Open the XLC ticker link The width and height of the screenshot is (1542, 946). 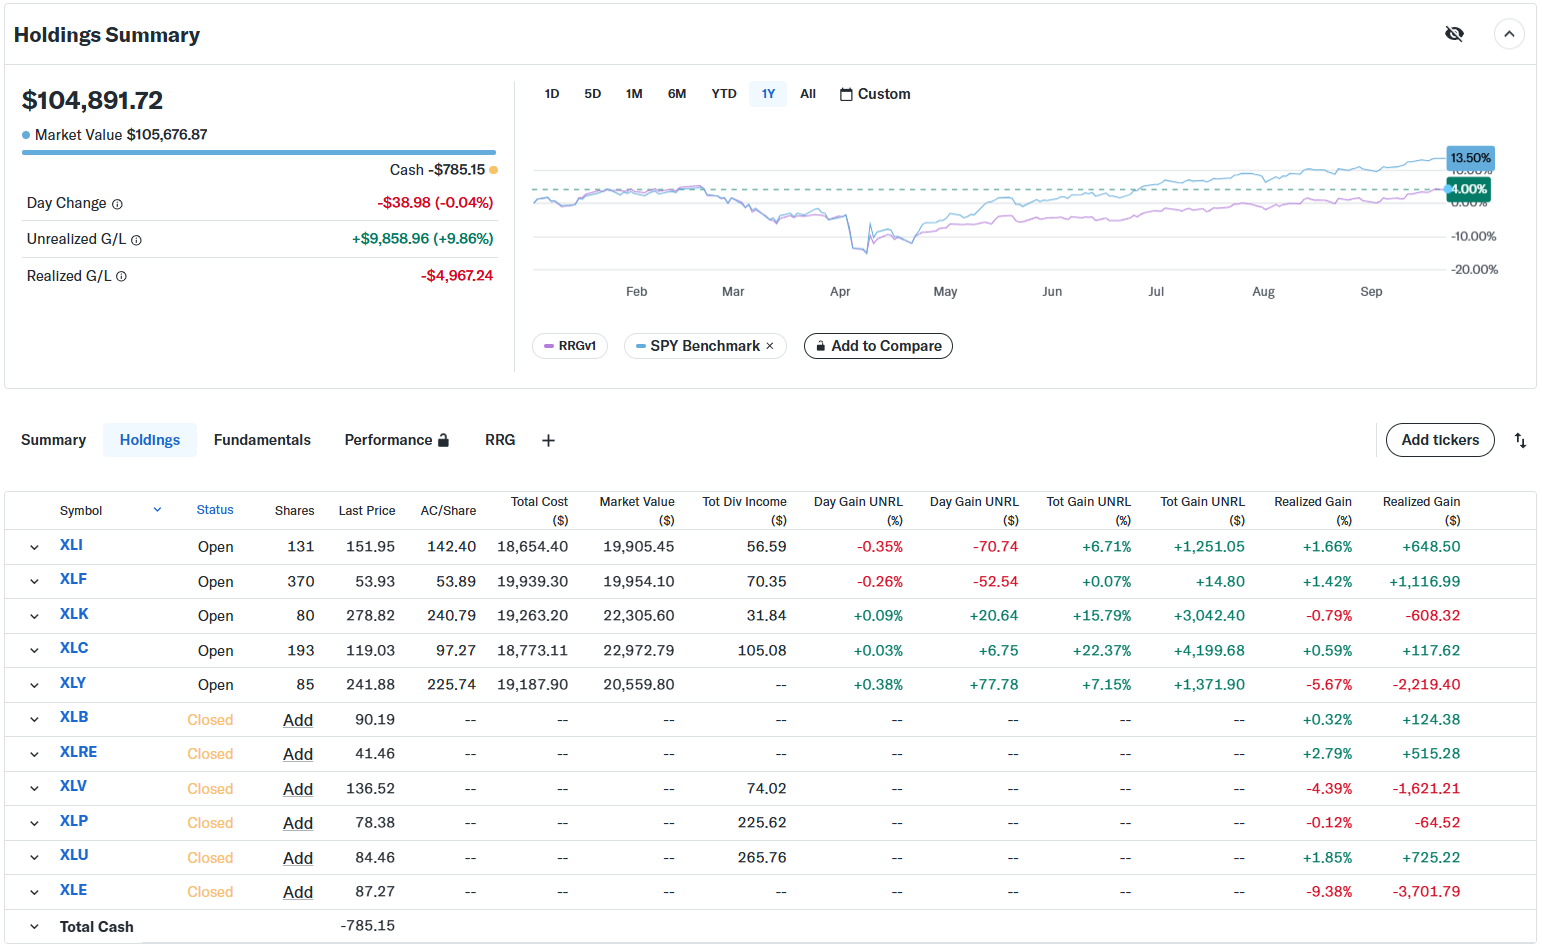(x=74, y=648)
